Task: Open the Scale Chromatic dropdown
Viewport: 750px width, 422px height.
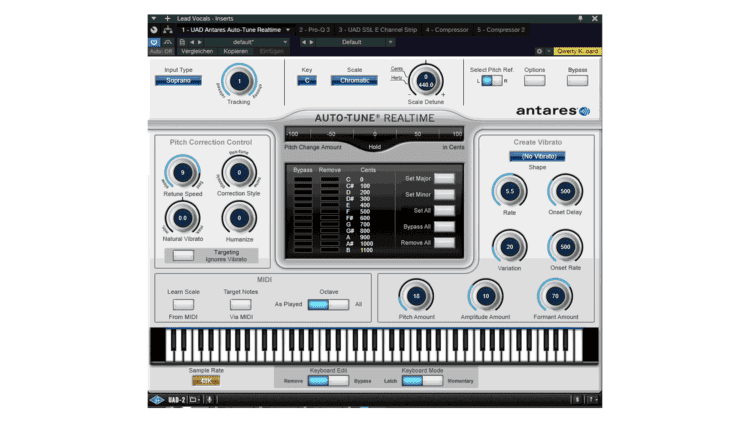Action: click(x=354, y=80)
